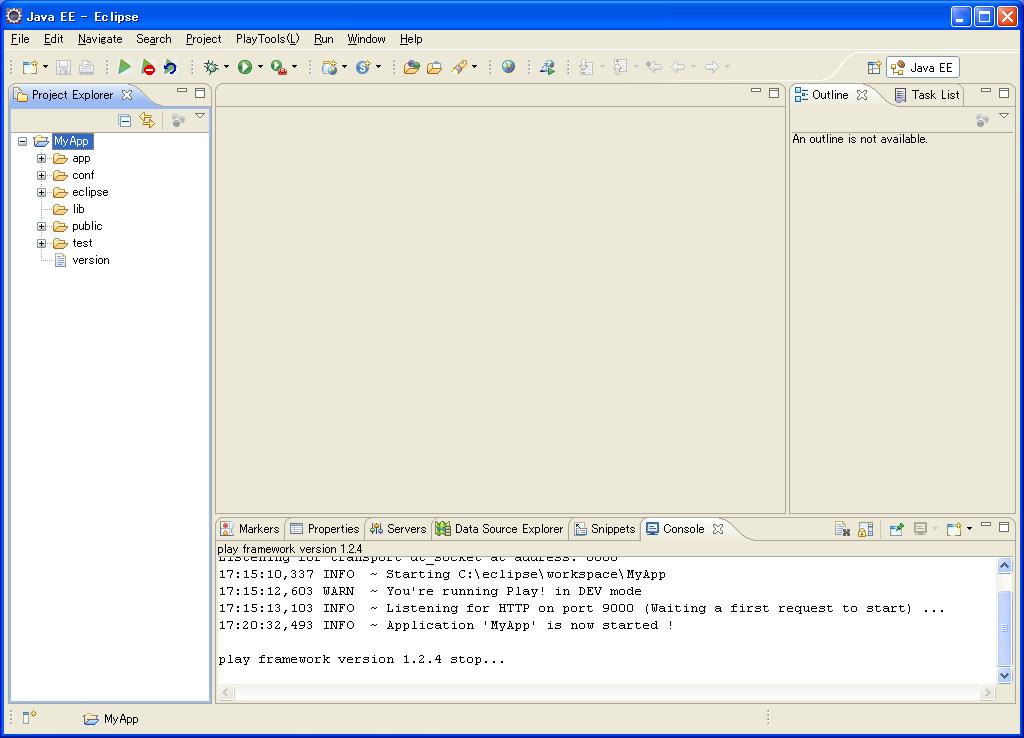Click the Play stop icon with red circle

coord(148,67)
